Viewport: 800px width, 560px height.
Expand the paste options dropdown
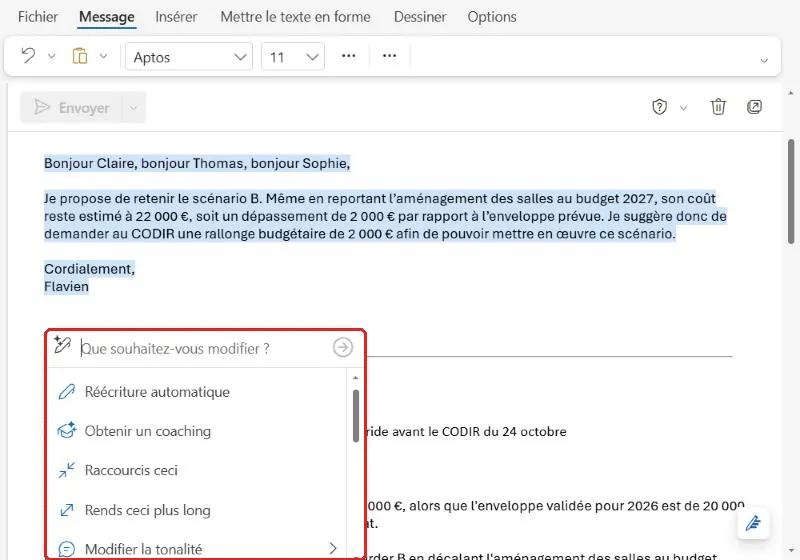104,56
